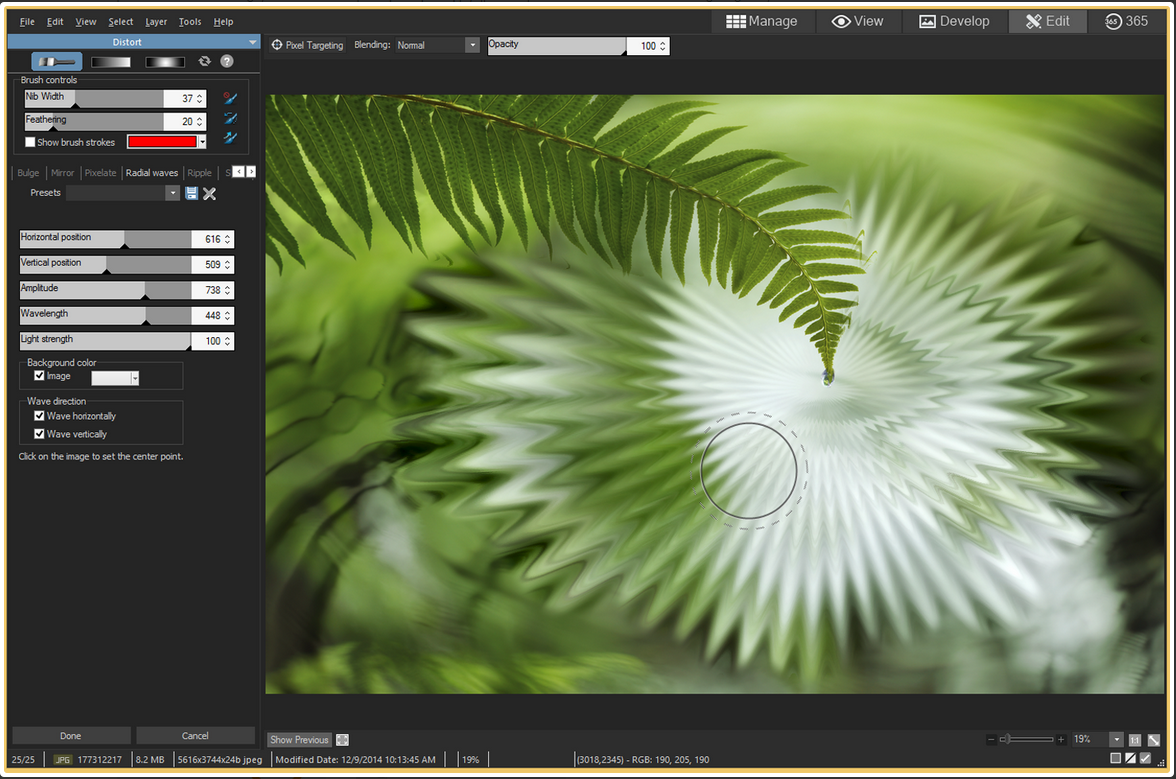Switch to the Ripple distortion tab
The image size is (1176, 779).
[199, 173]
